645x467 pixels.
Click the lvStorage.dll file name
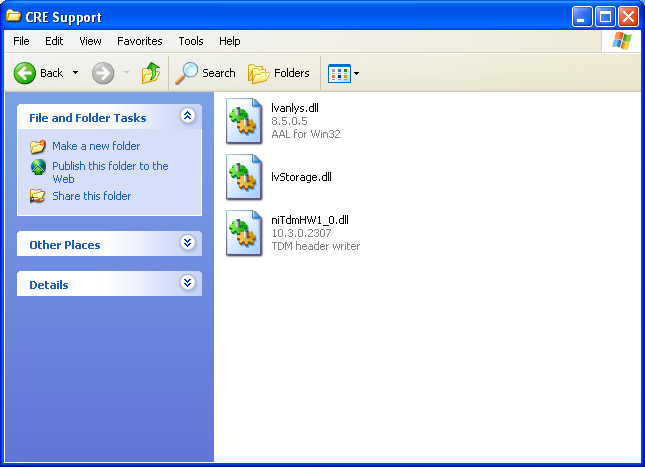click(301, 177)
